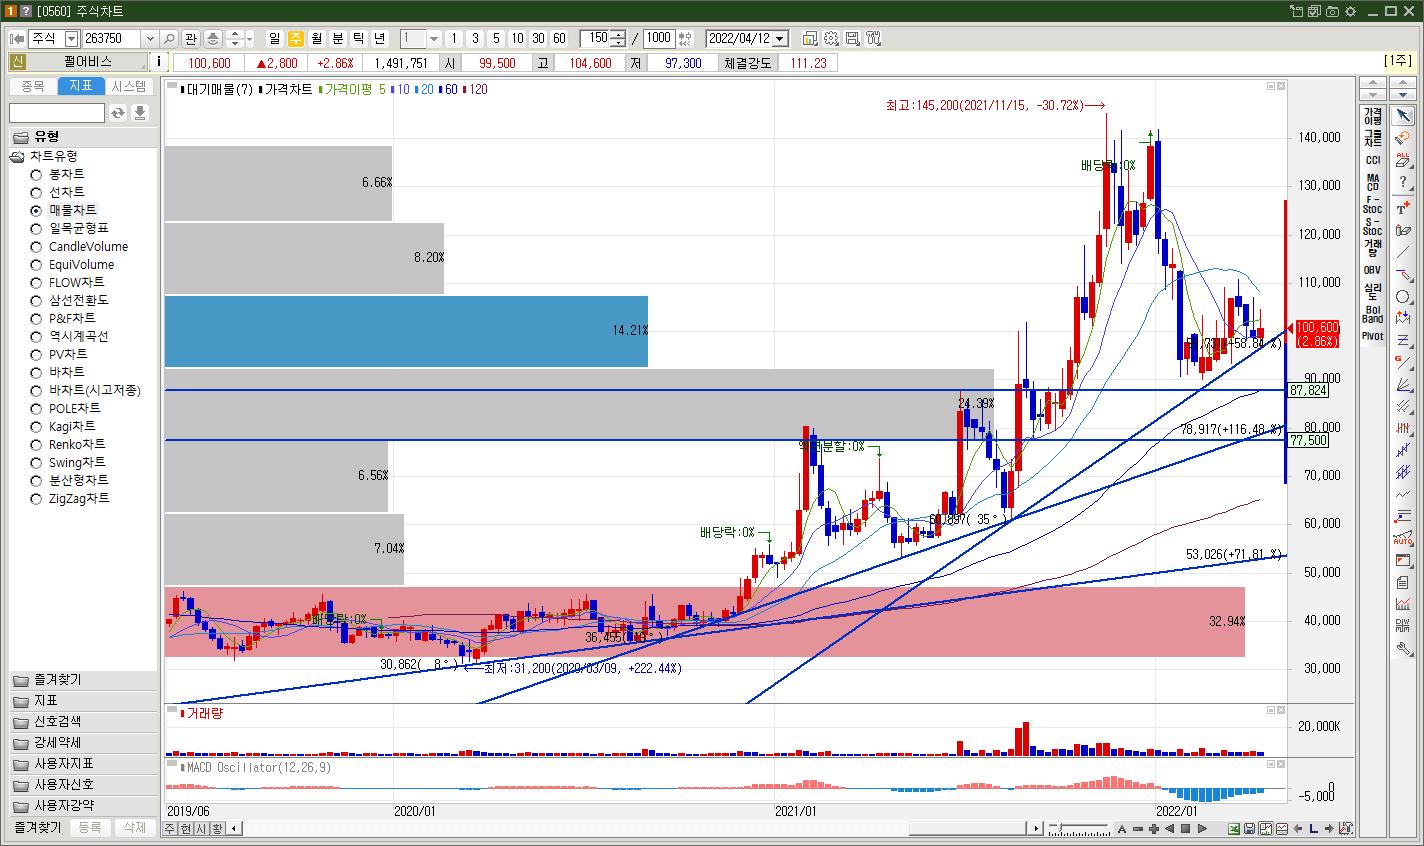Click the indicator search input field
This screenshot has height=846, width=1424.
point(57,113)
